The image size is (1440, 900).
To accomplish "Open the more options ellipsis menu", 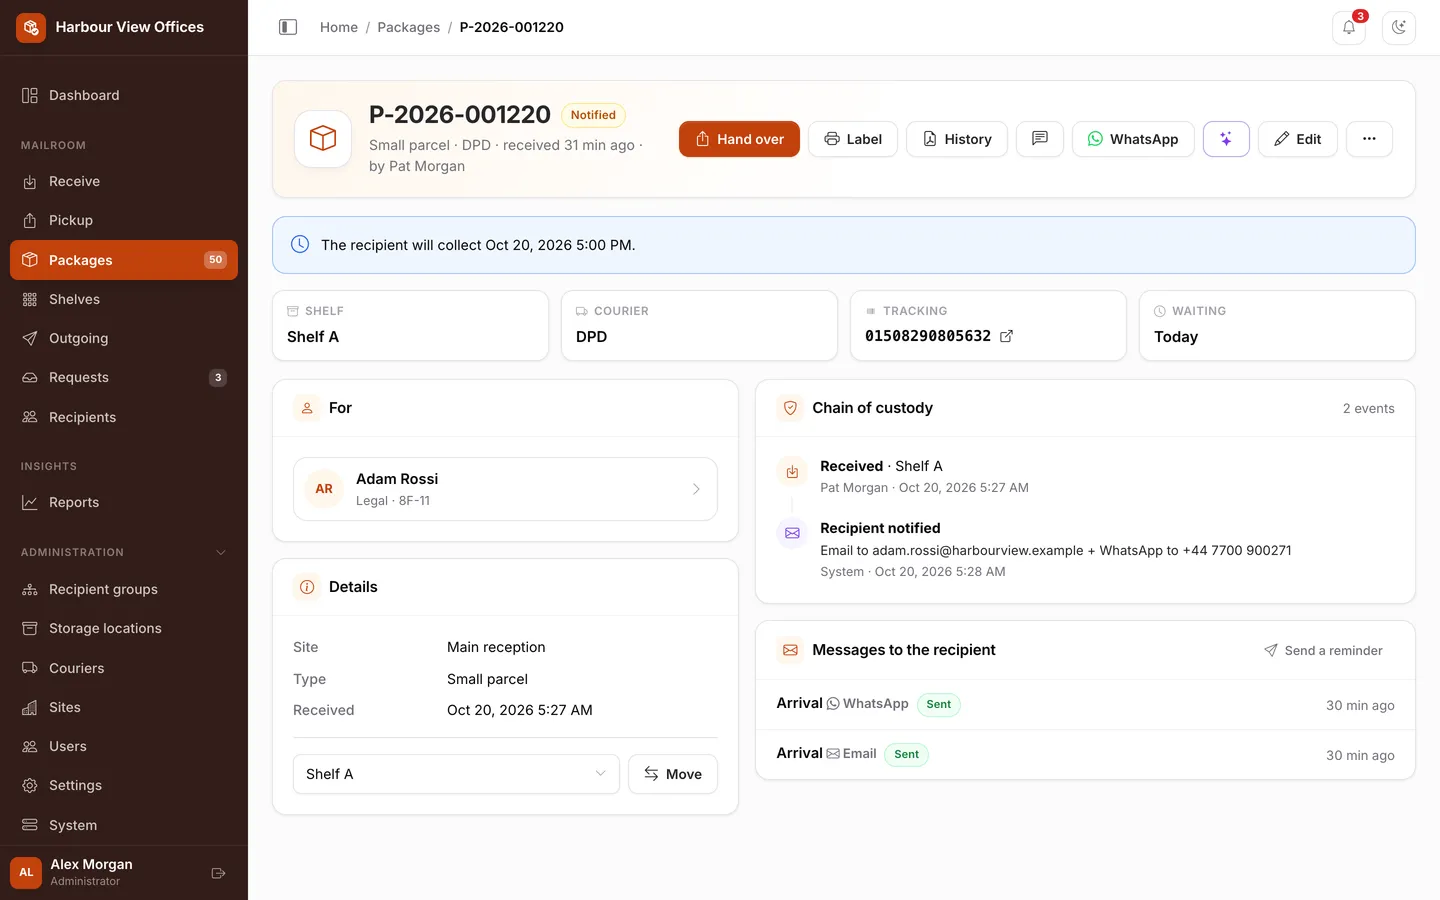I will 1369,139.
